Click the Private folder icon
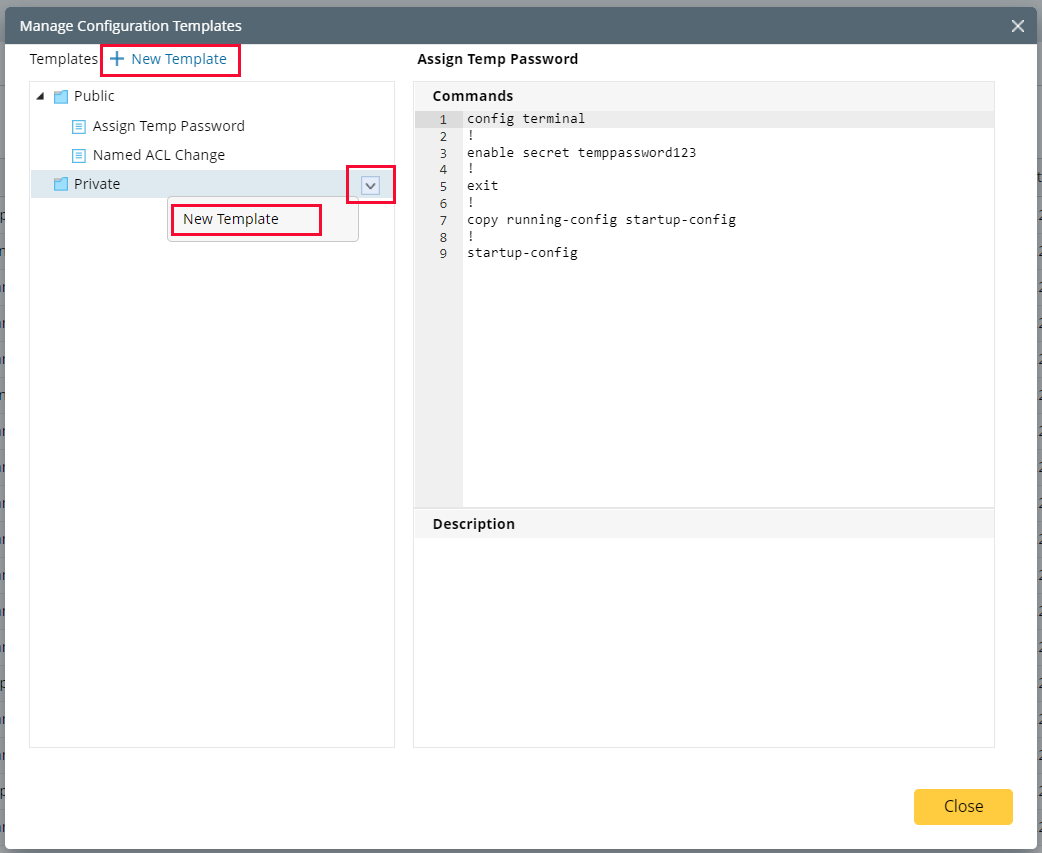Image resolution: width=1042 pixels, height=853 pixels. click(x=59, y=184)
